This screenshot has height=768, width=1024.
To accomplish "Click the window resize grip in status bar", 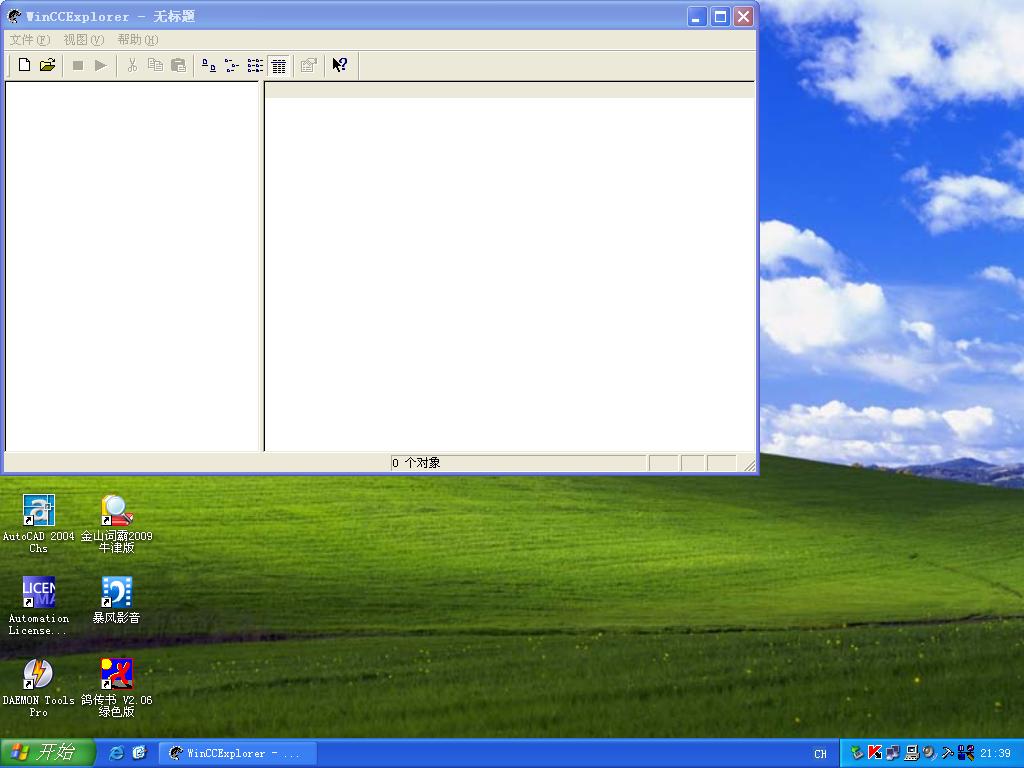I will pyautogui.click(x=749, y=464).
